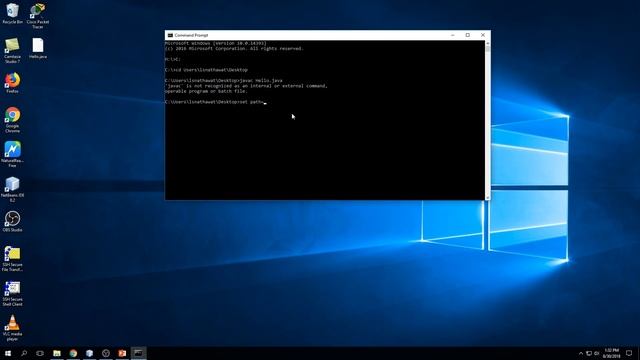
Task: Select the Firefox desktop shortcut
Action: coord(12,83)
